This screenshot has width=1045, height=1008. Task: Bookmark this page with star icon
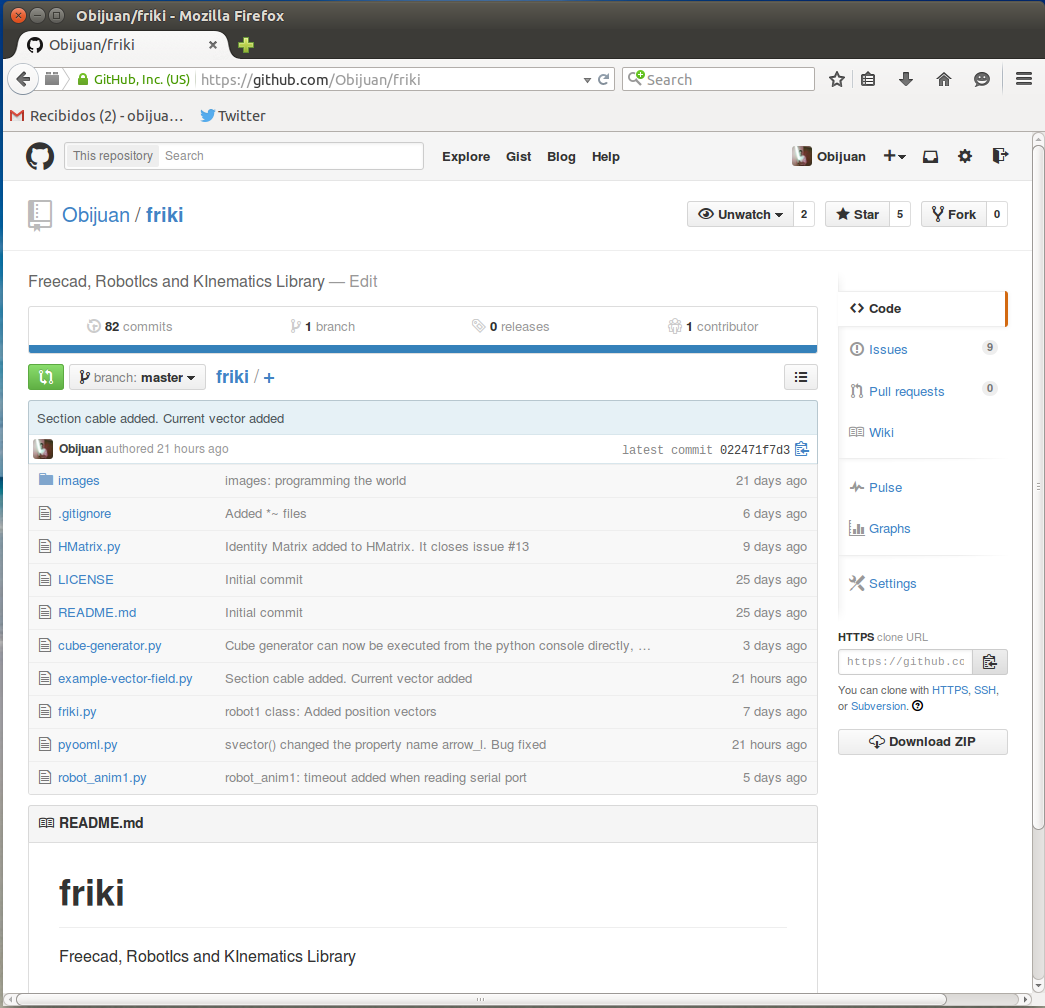(x=837, y=80)
